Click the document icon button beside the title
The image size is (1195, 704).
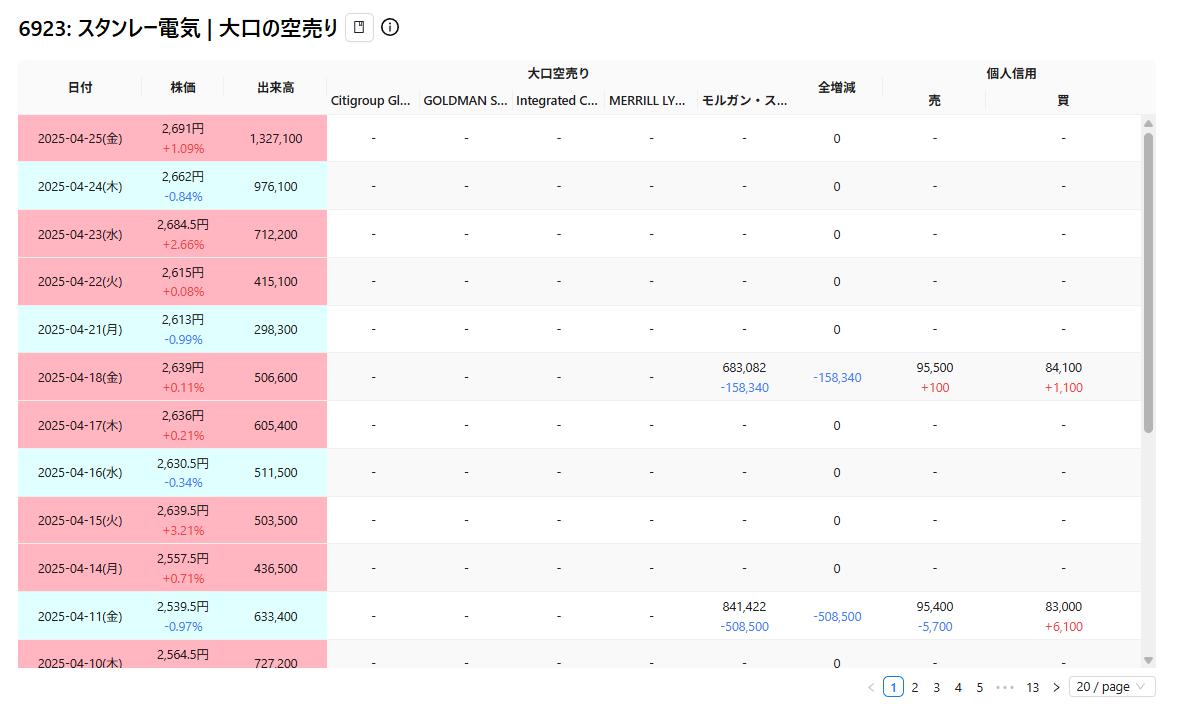(359, 28)
